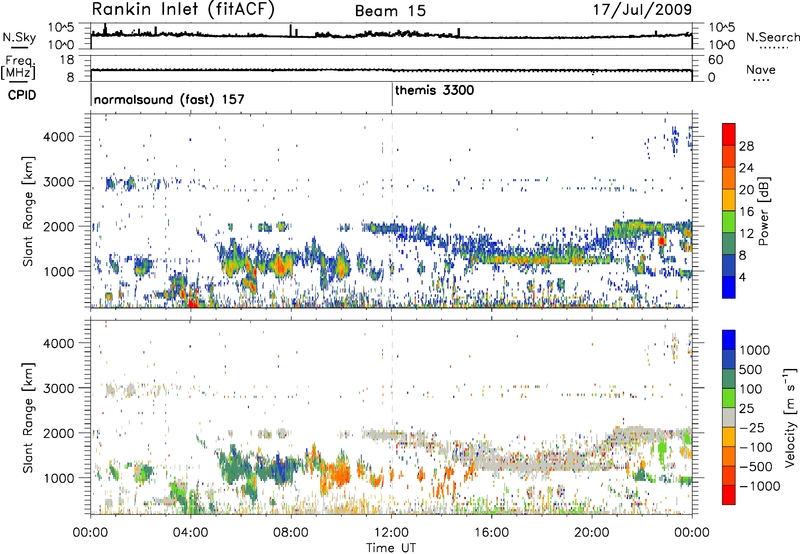The image size is (800, 554).
Task: Click the Velocity [m s-1] colorbar title
Action: (x=790, y=417)
